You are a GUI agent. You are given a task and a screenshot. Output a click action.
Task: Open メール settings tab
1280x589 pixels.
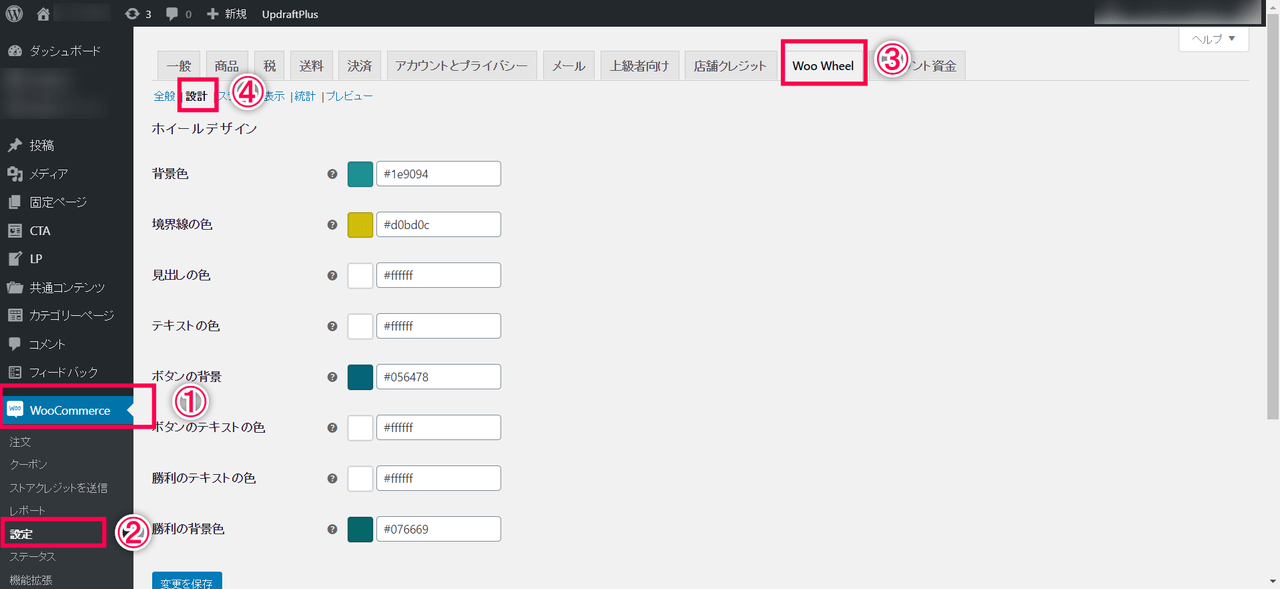(569, 66)
